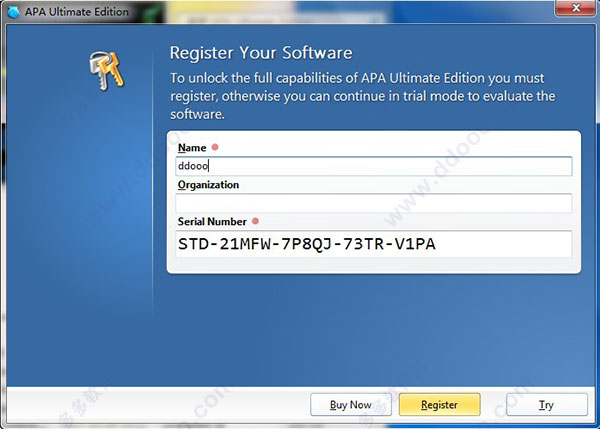Continue in trial mode with Try
The image size is (600, 429).
(546, 405)
